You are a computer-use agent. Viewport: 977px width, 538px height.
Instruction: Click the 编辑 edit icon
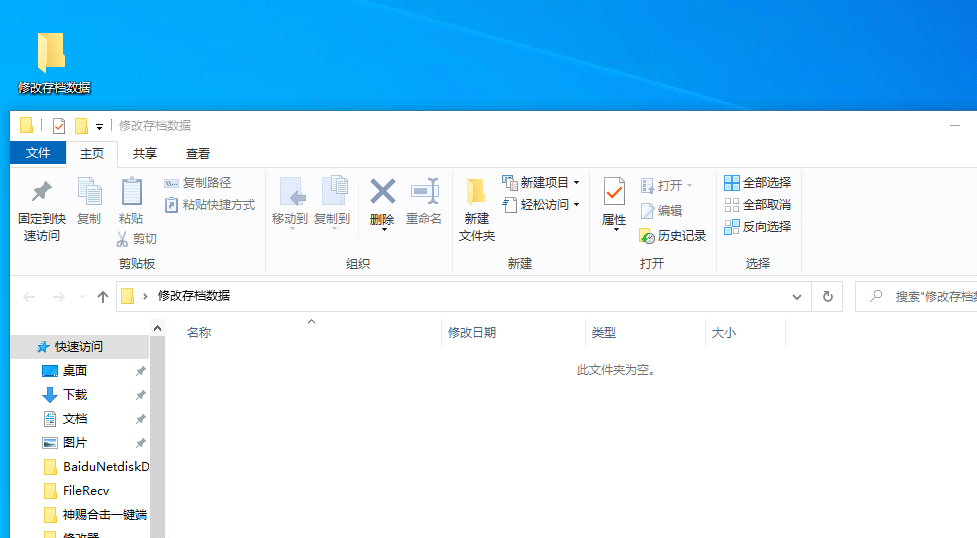tap(647, 211)
